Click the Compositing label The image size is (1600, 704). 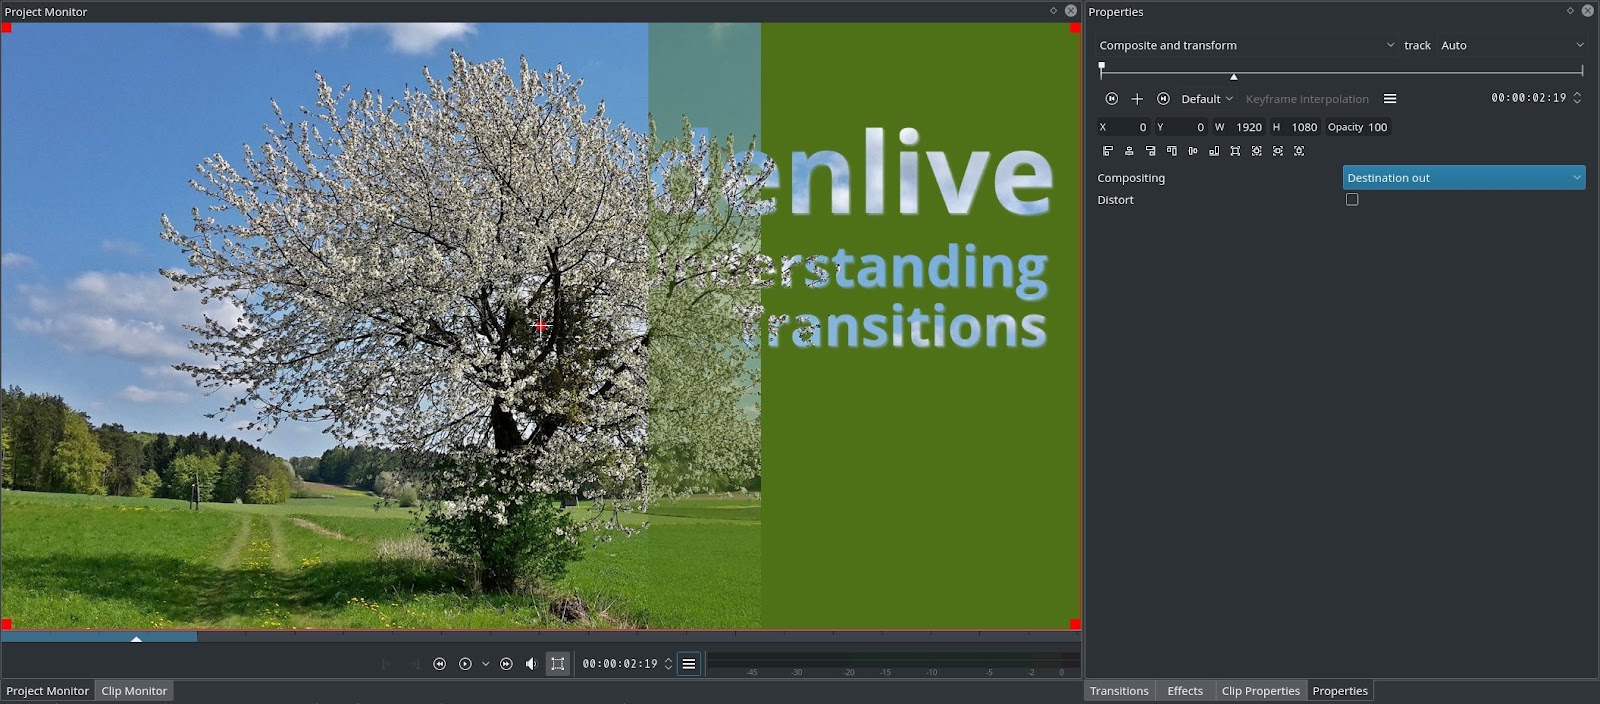click(x=1131, y=178)
